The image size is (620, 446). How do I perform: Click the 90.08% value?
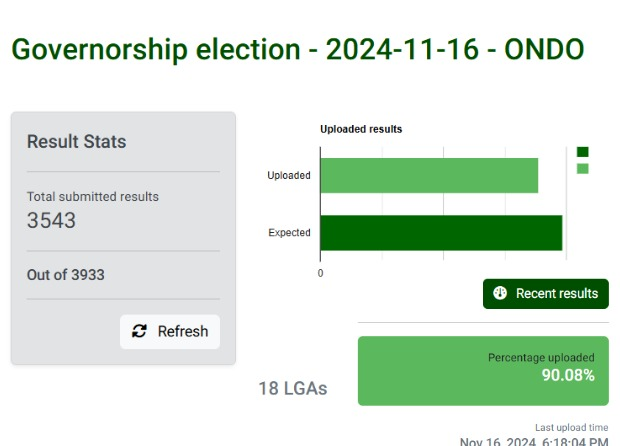pos(568,375)
